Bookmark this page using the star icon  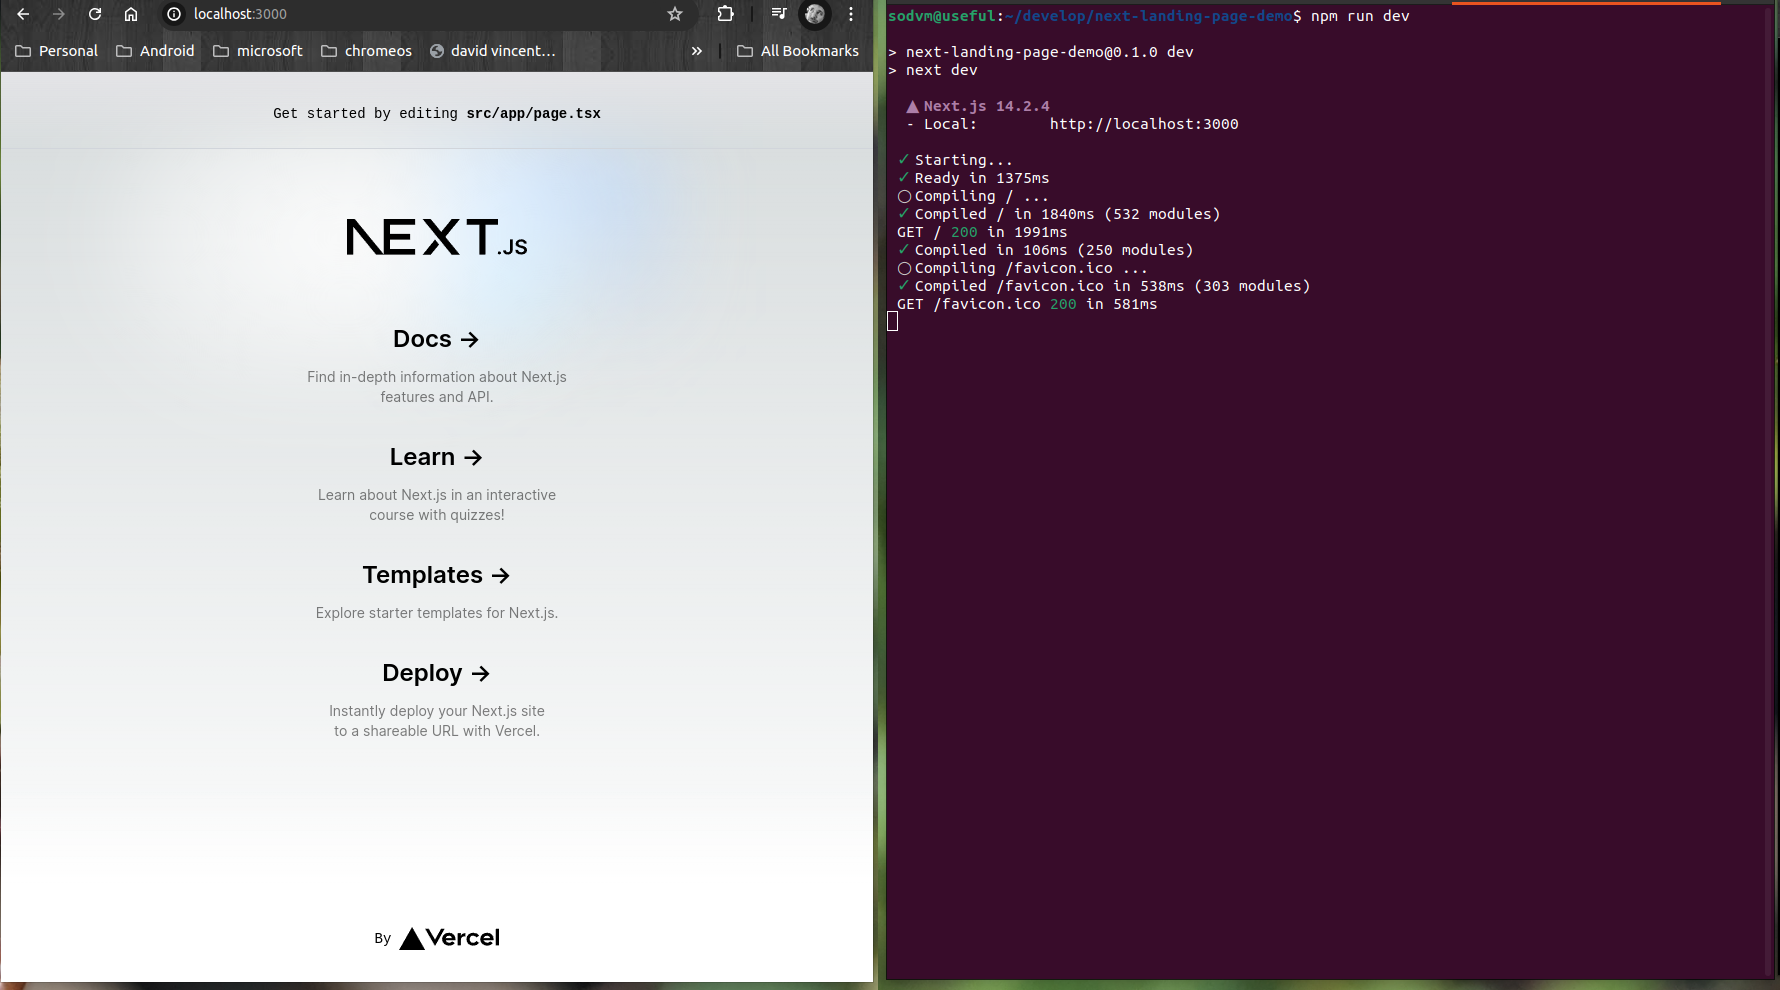click(675, 15)
